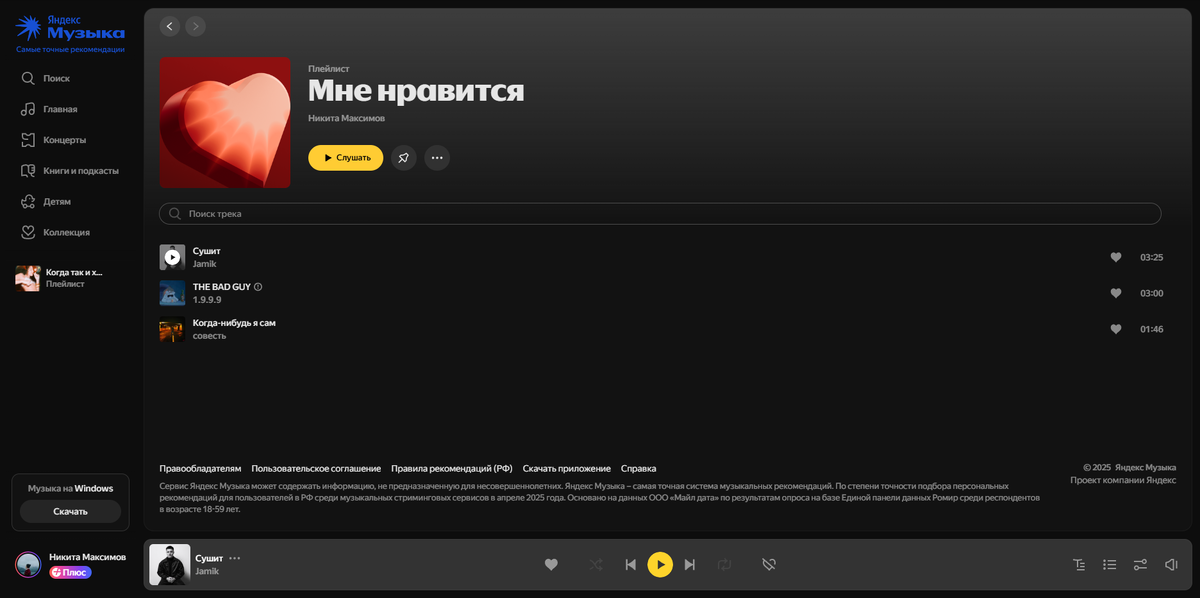Unlike Когда-нибудь я сам track
The image size is (1200, 598).
pos(1116,329)
